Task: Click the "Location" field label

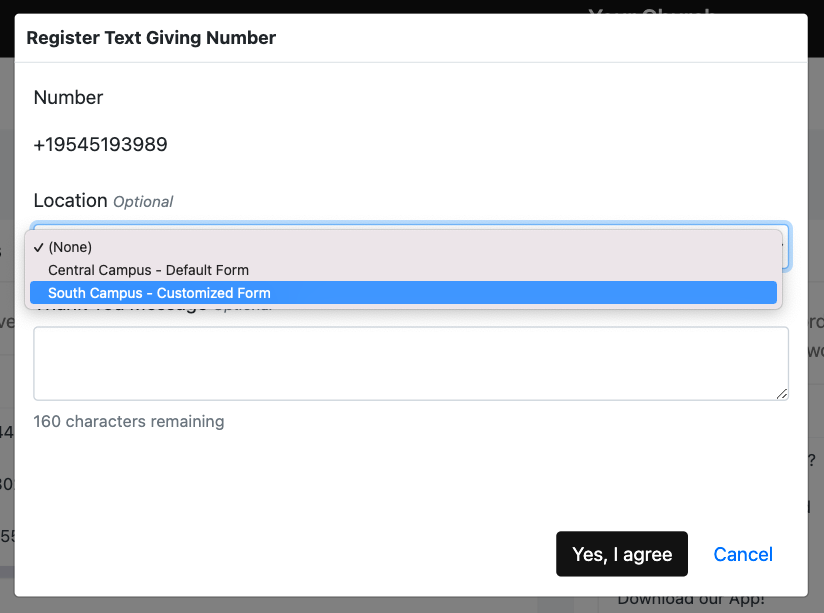Action: (x=70, y=200)
